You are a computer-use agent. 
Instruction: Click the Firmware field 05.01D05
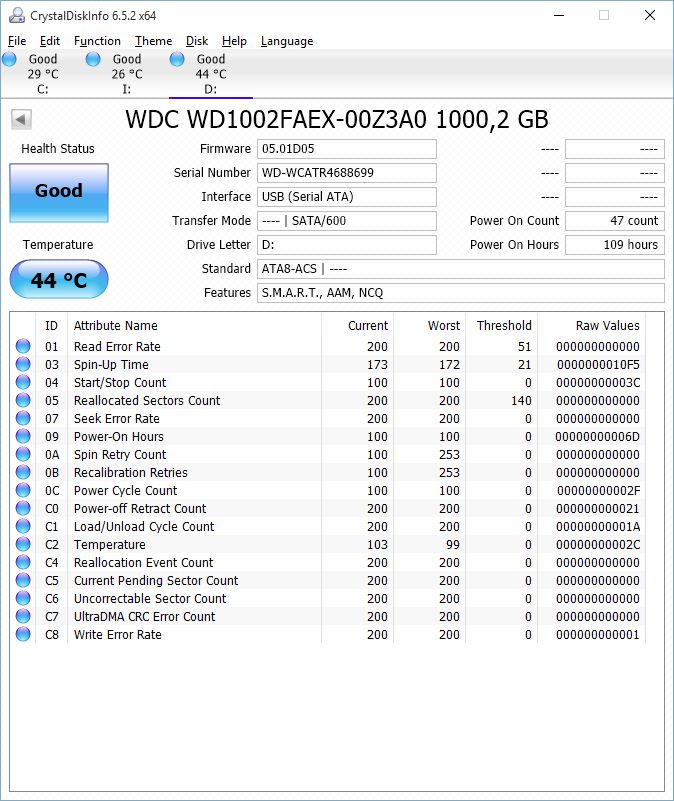pyautogui.click(x=346, y=149)
